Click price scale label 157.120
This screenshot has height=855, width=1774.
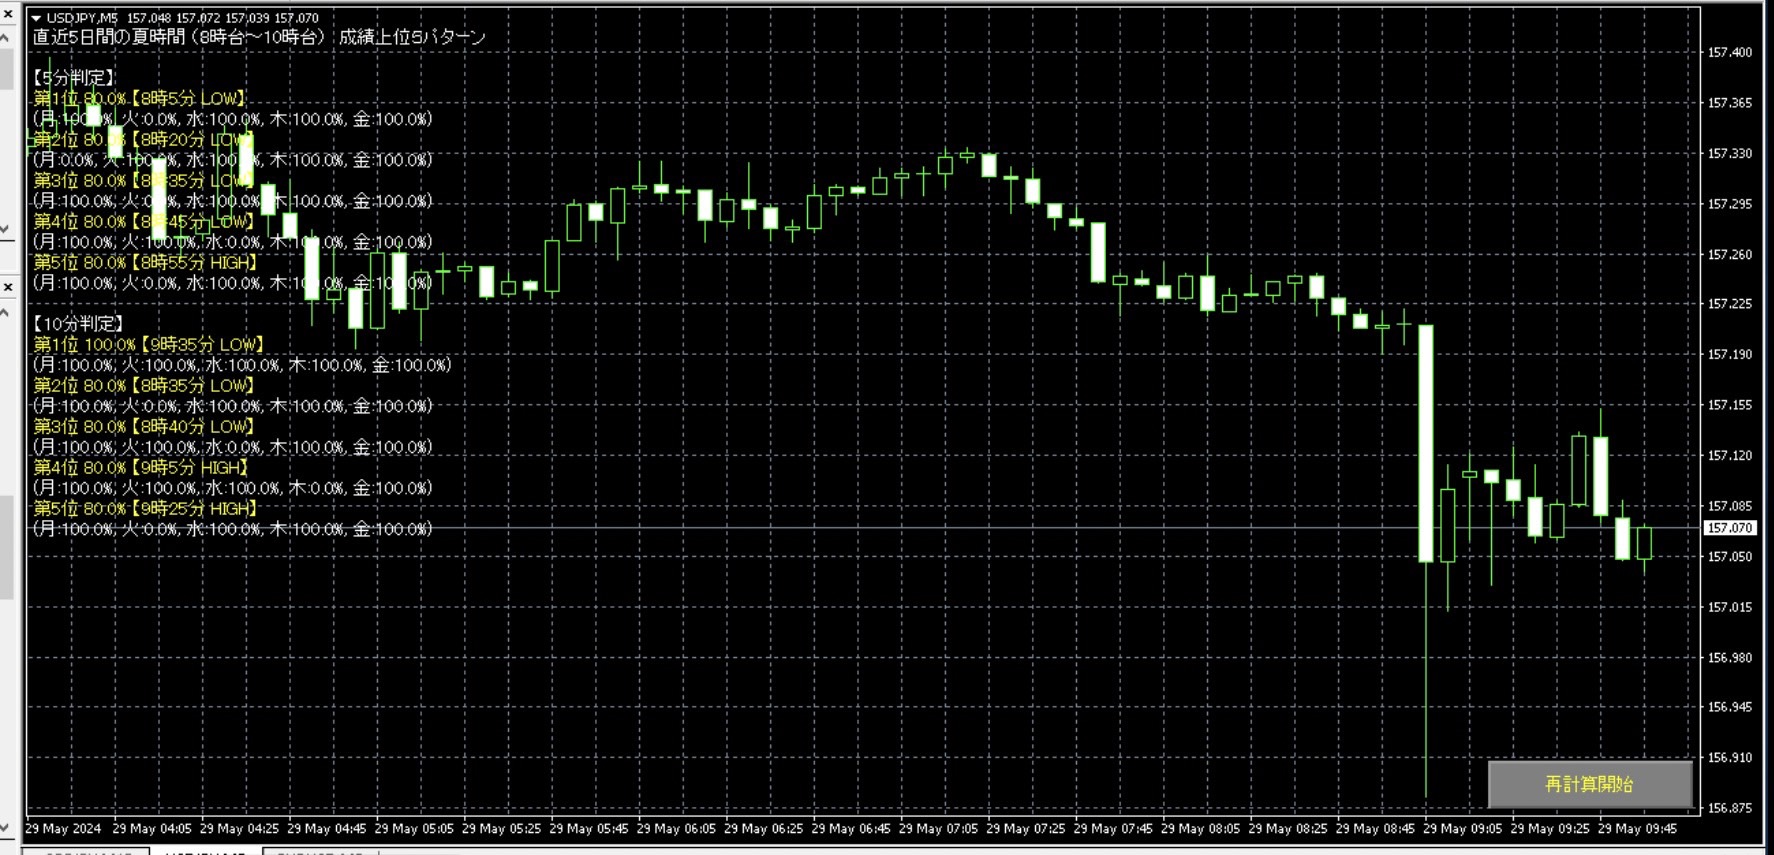point(1730,455)
